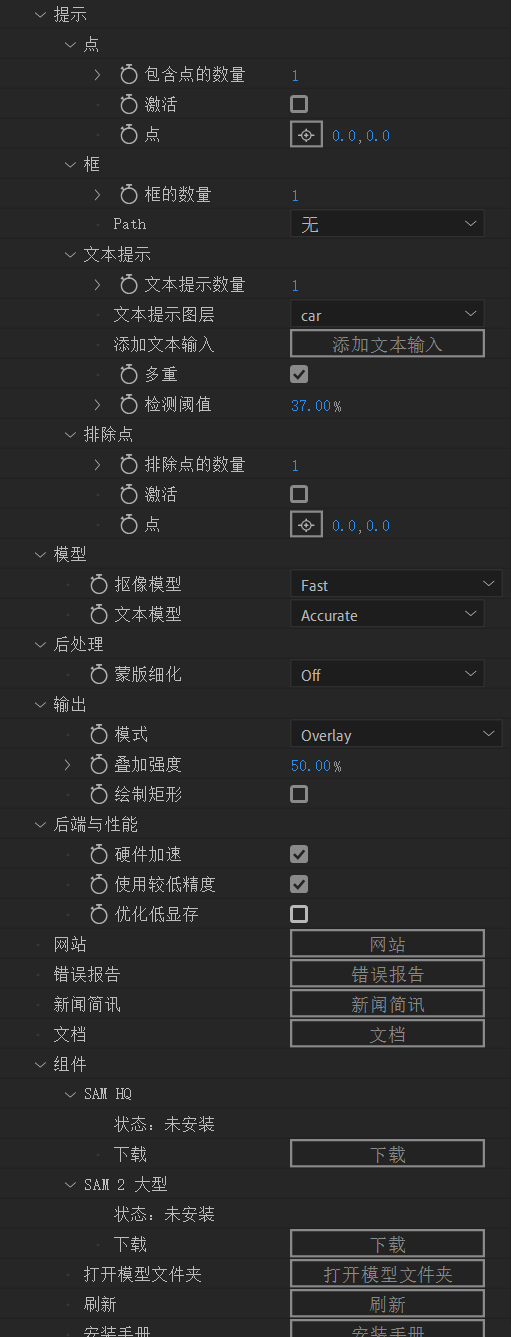Image resolution: width=511 pixels, height=1337 pixels.
Task: Click the stopwatch icon next to 硬件加速
Action: pyautogui.click(x=98, y=855)
